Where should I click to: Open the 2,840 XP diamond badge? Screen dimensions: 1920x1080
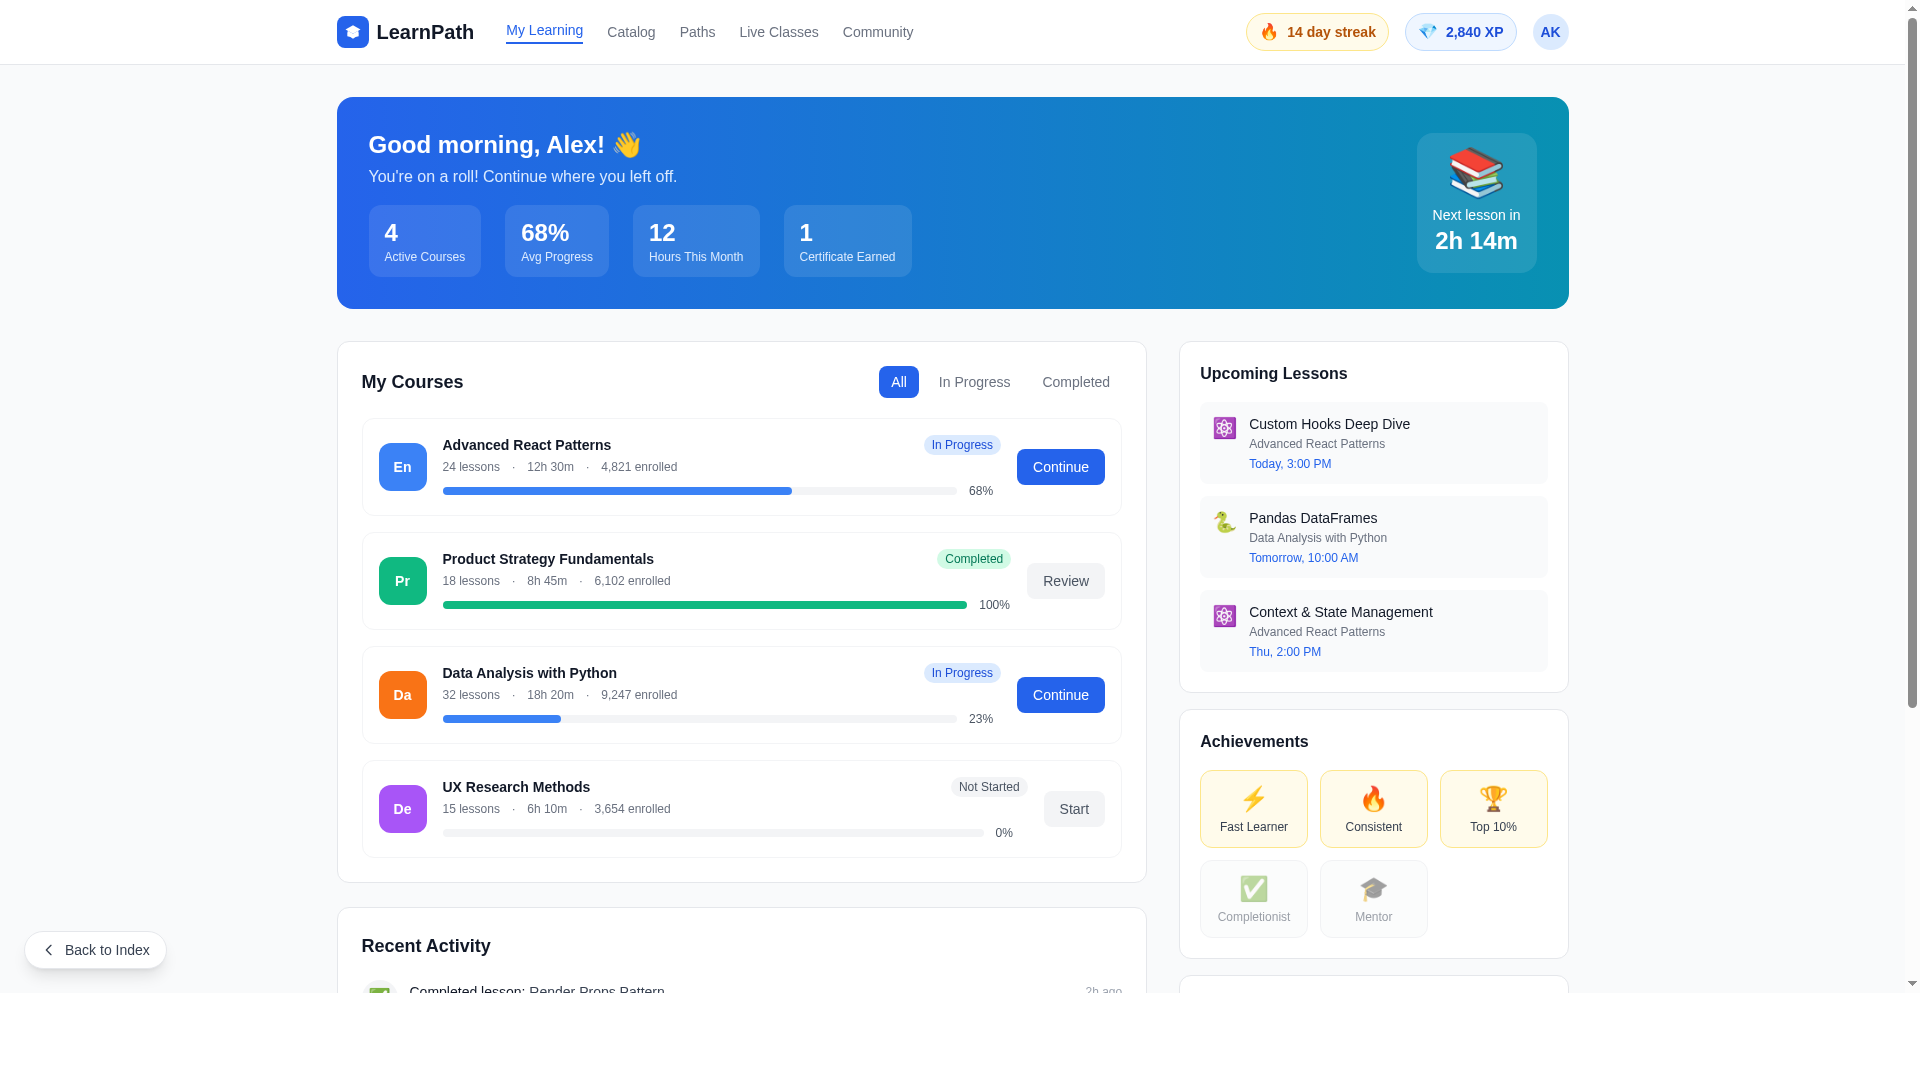1460,31
